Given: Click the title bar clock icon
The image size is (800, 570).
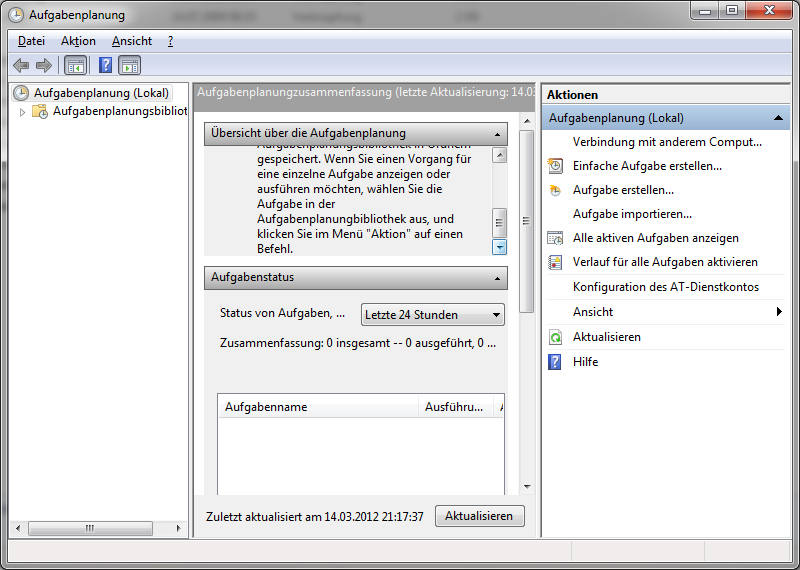Looking at the screenshot, I should point(16,15).
